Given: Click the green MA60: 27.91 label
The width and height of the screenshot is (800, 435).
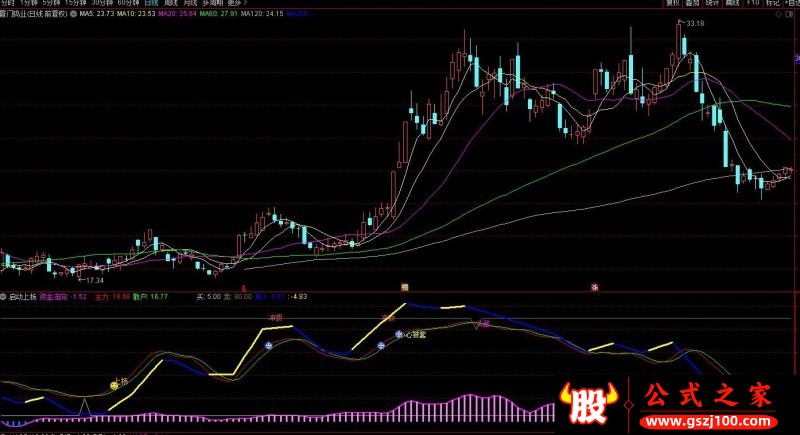Looking at the screenshot, I should point(218,14).
